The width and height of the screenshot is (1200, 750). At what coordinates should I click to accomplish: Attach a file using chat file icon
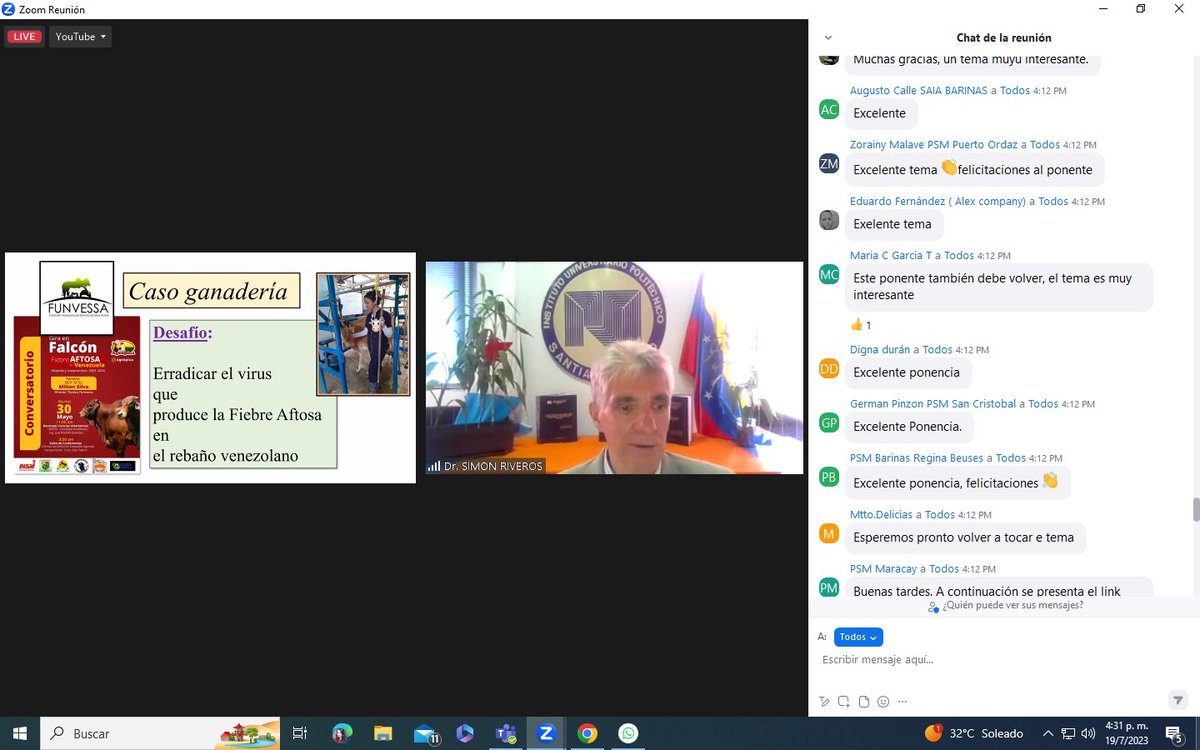(x=864, y=701)
